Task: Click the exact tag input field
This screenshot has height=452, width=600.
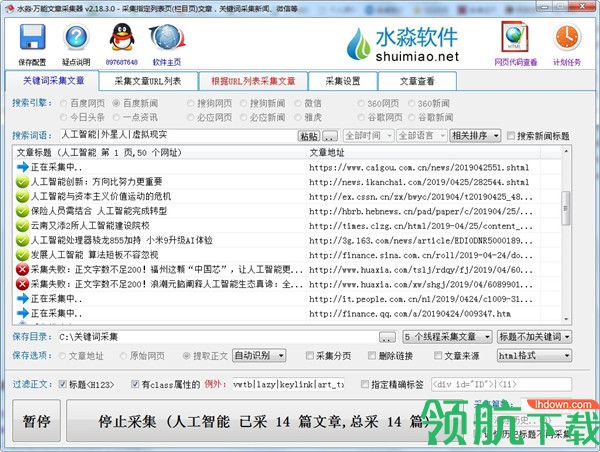Action: coord(501,384)
